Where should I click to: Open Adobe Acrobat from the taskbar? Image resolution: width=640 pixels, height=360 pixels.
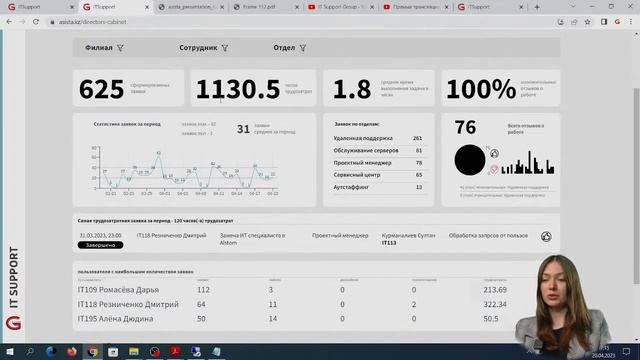[176, 351]
